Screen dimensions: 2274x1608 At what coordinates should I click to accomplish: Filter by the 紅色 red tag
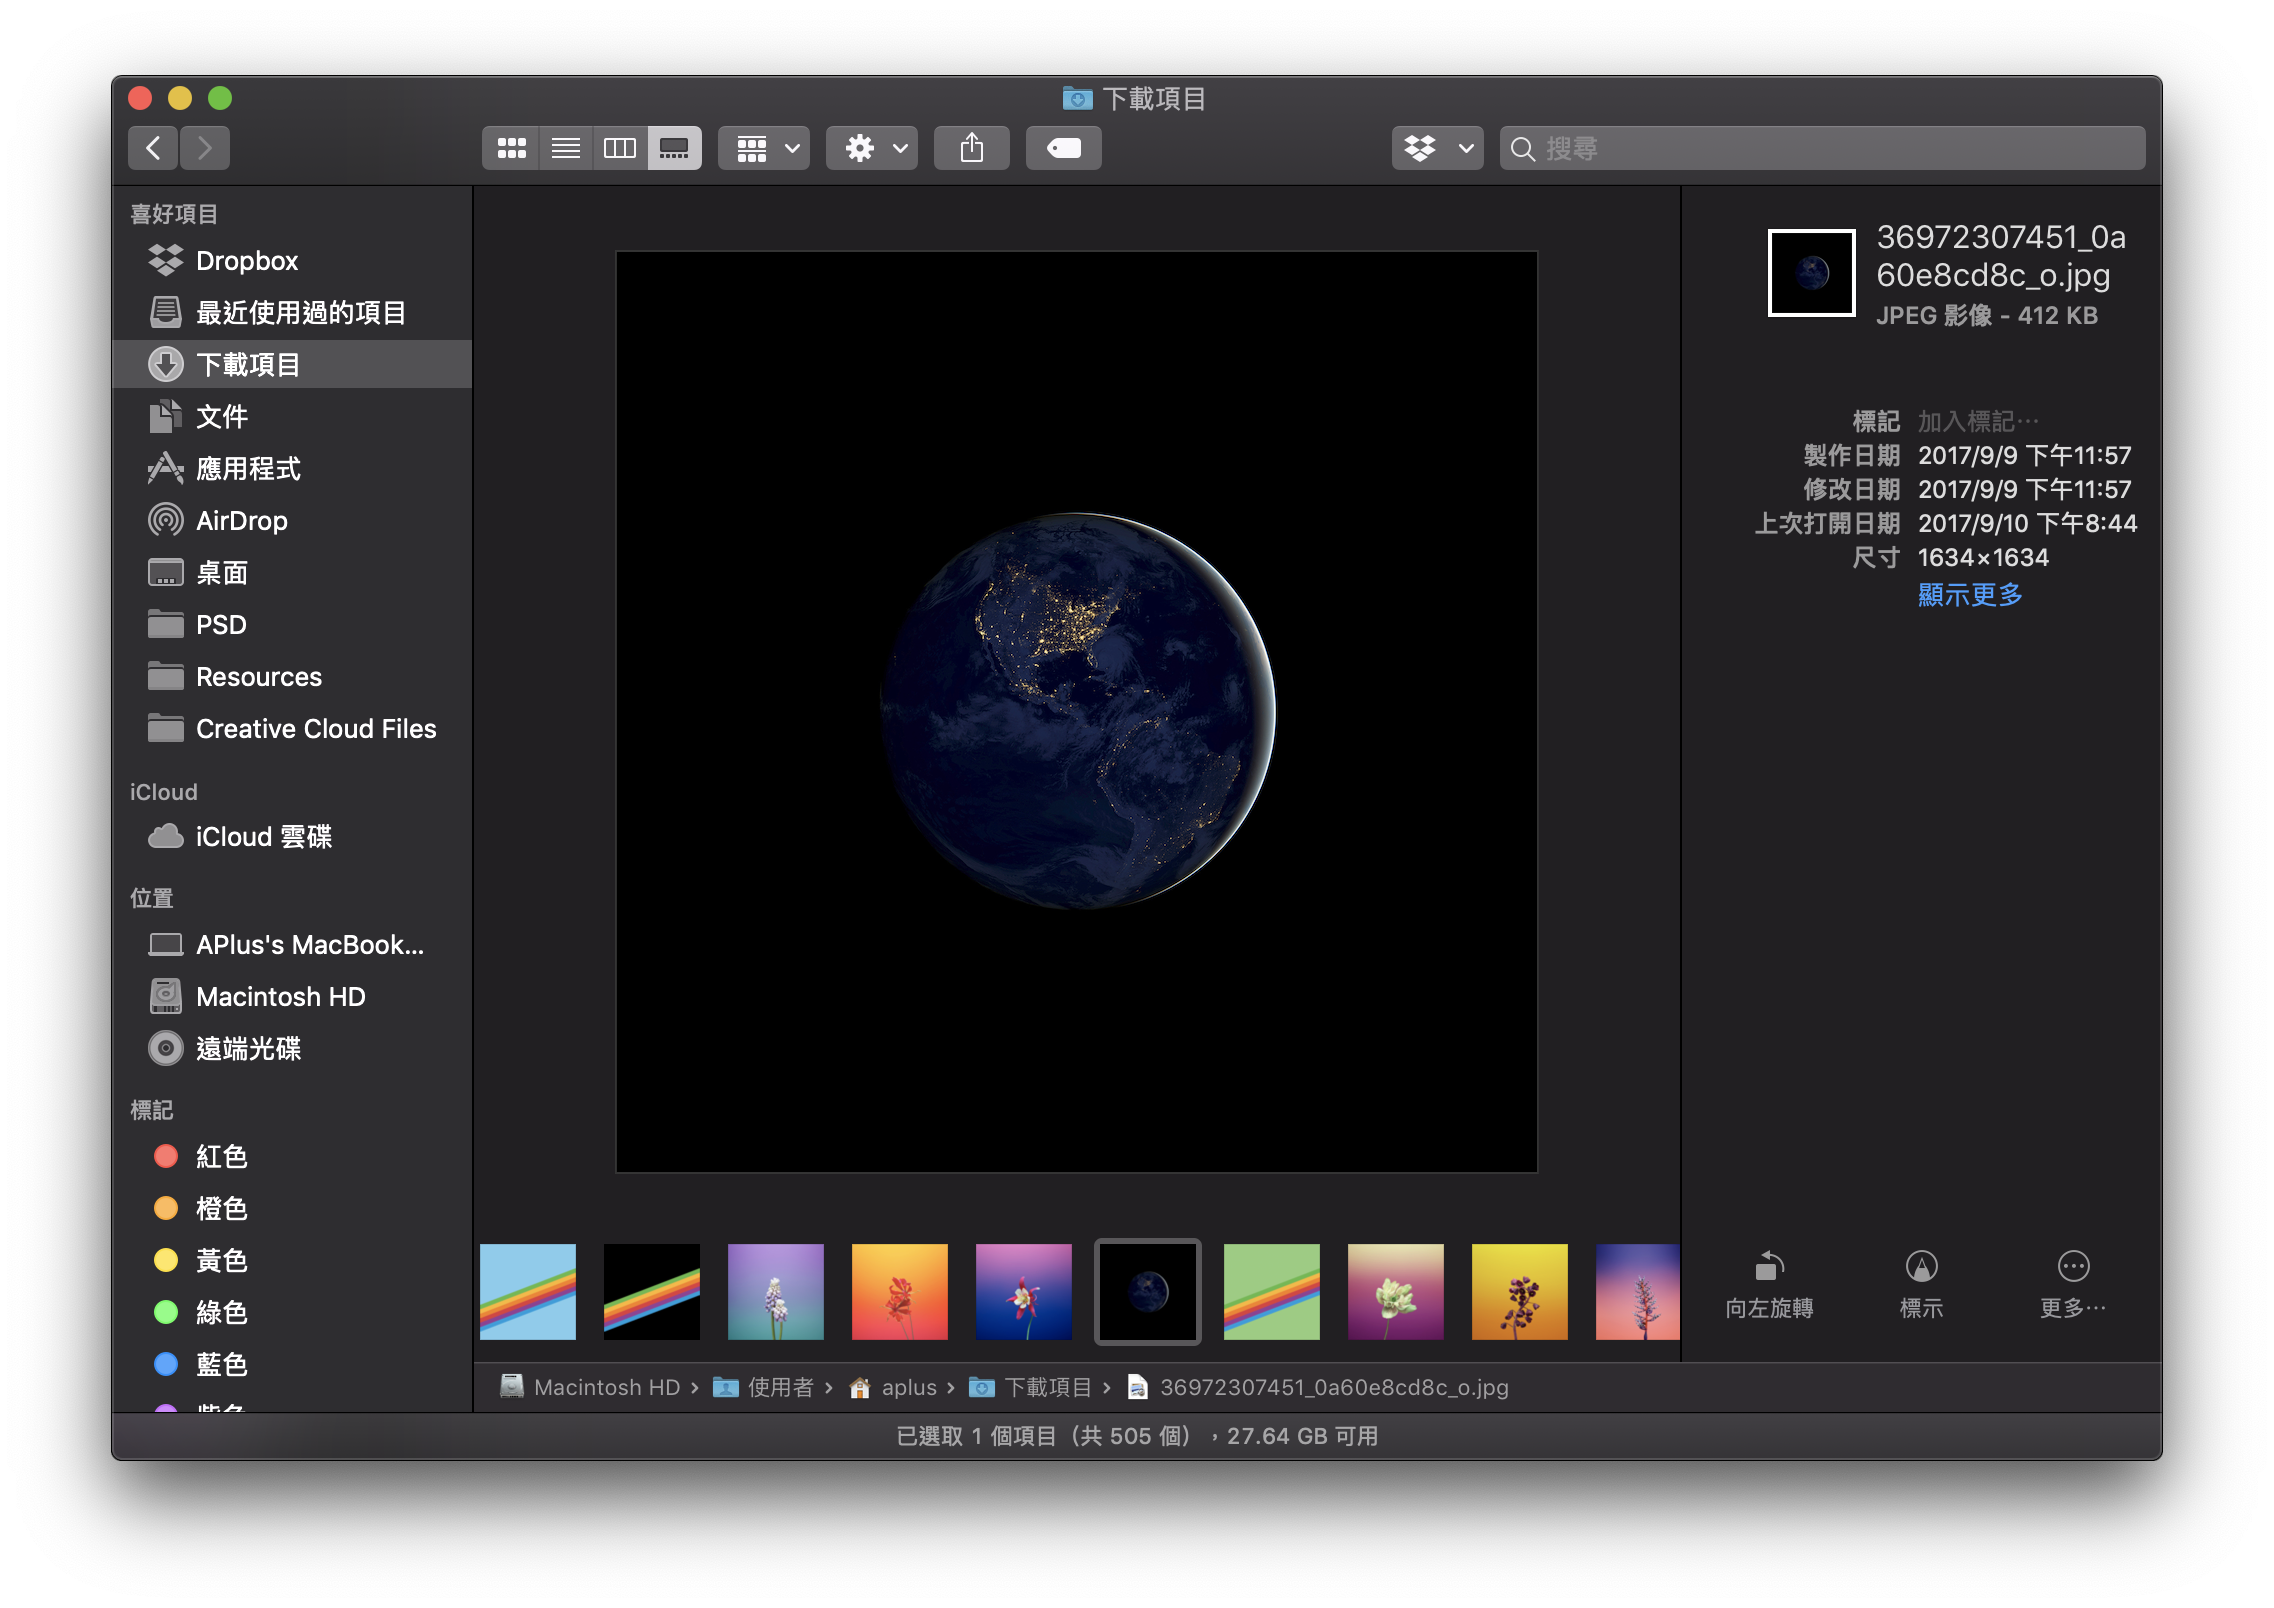[x=292, y=1157]
